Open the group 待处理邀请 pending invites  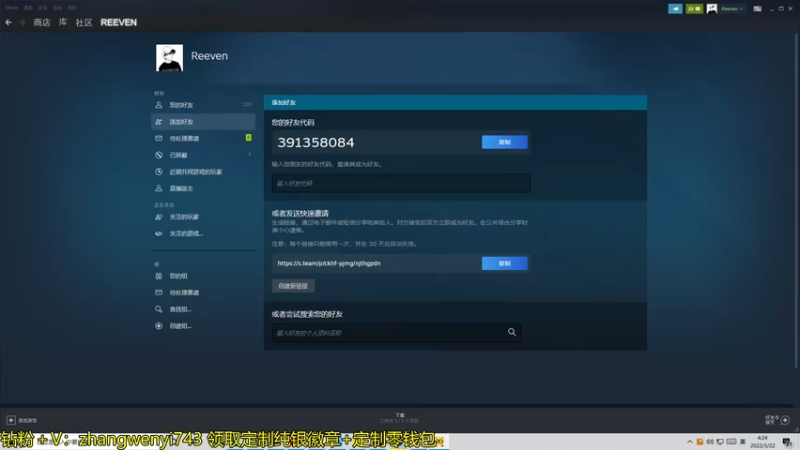click(203, 293)
